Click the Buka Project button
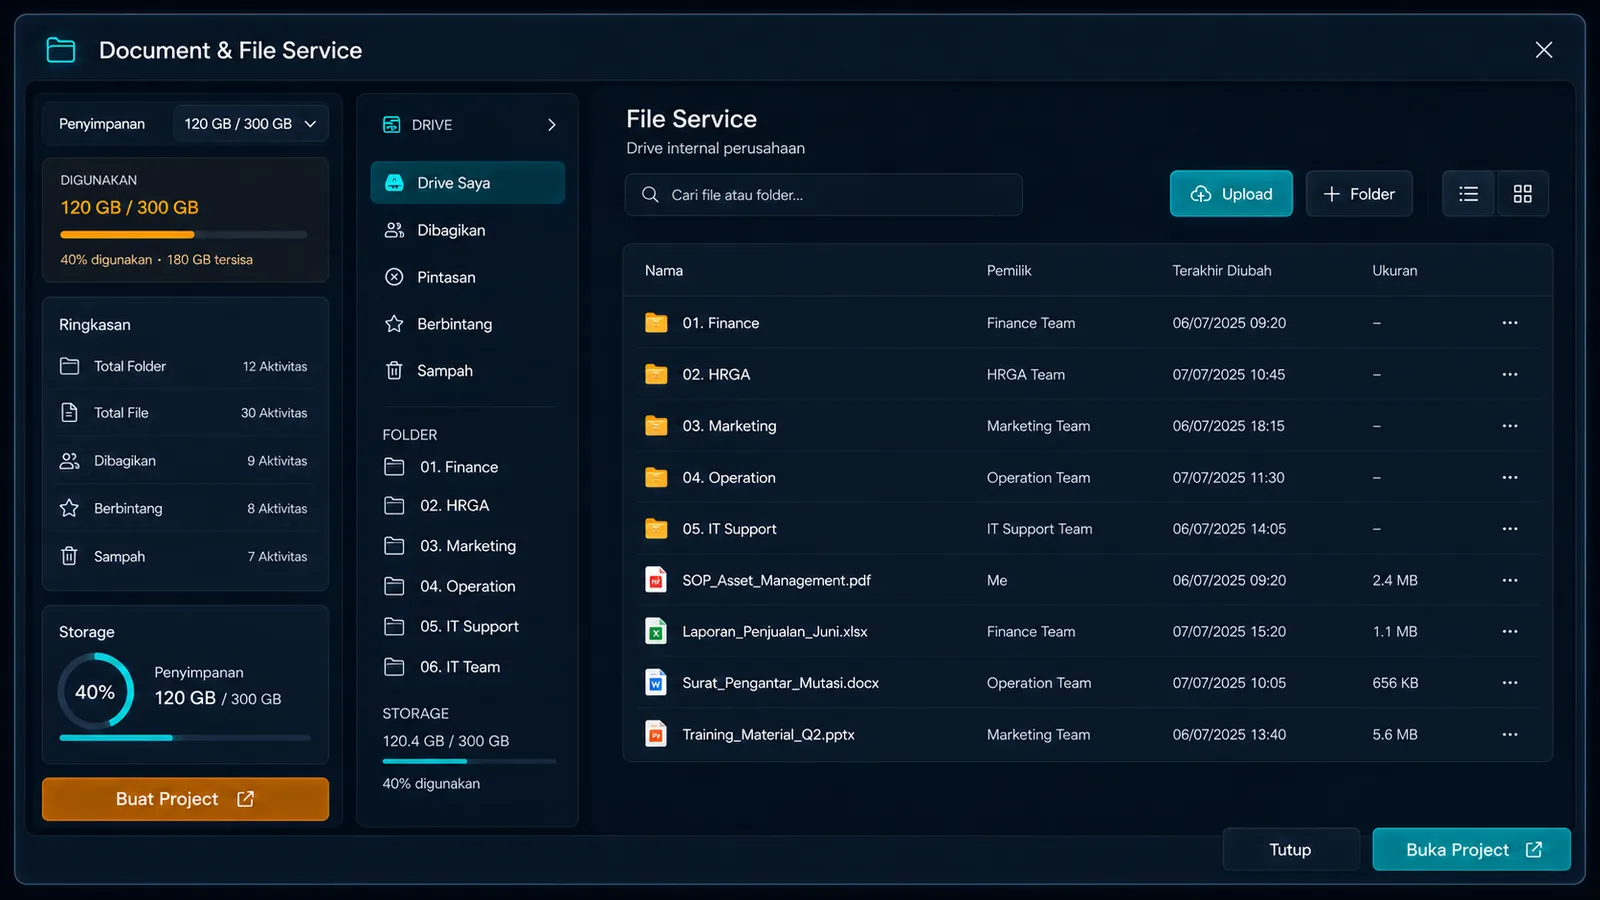 [x=1471, y=850]
